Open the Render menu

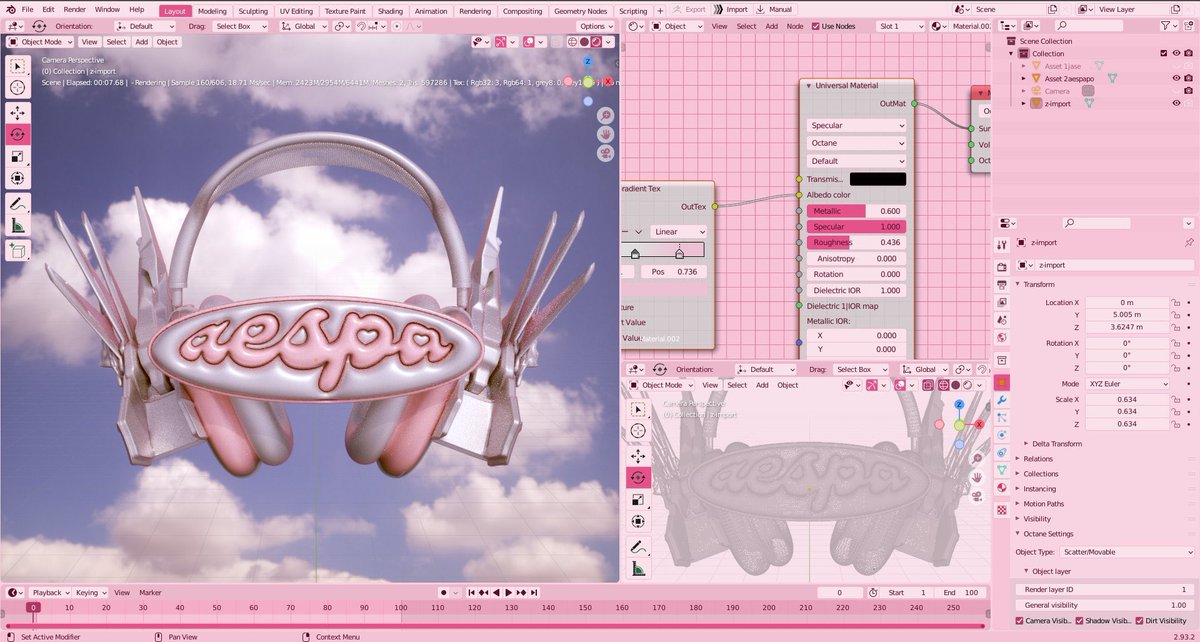(x=75, y=9)
